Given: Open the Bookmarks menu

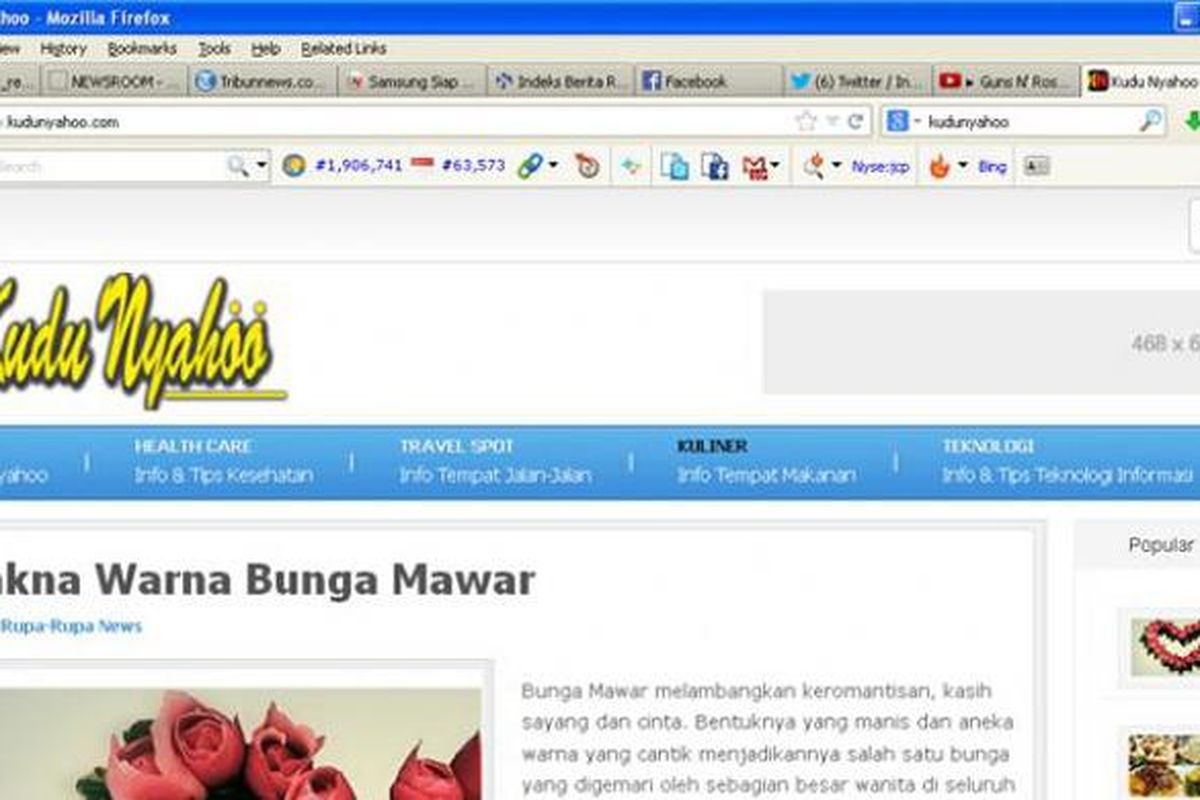Looking at the screenshot, I should pyautogui.click(x=141, y=48).
